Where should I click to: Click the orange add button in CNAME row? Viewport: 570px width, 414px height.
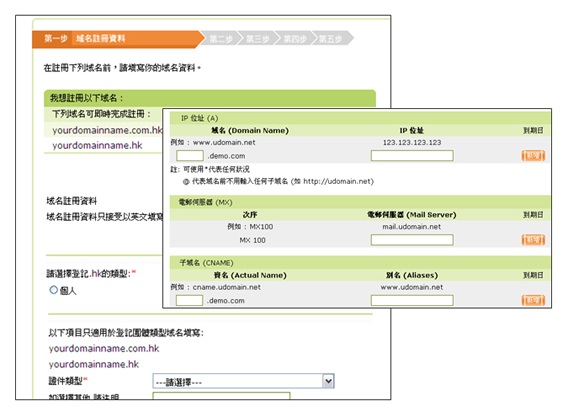533,301
